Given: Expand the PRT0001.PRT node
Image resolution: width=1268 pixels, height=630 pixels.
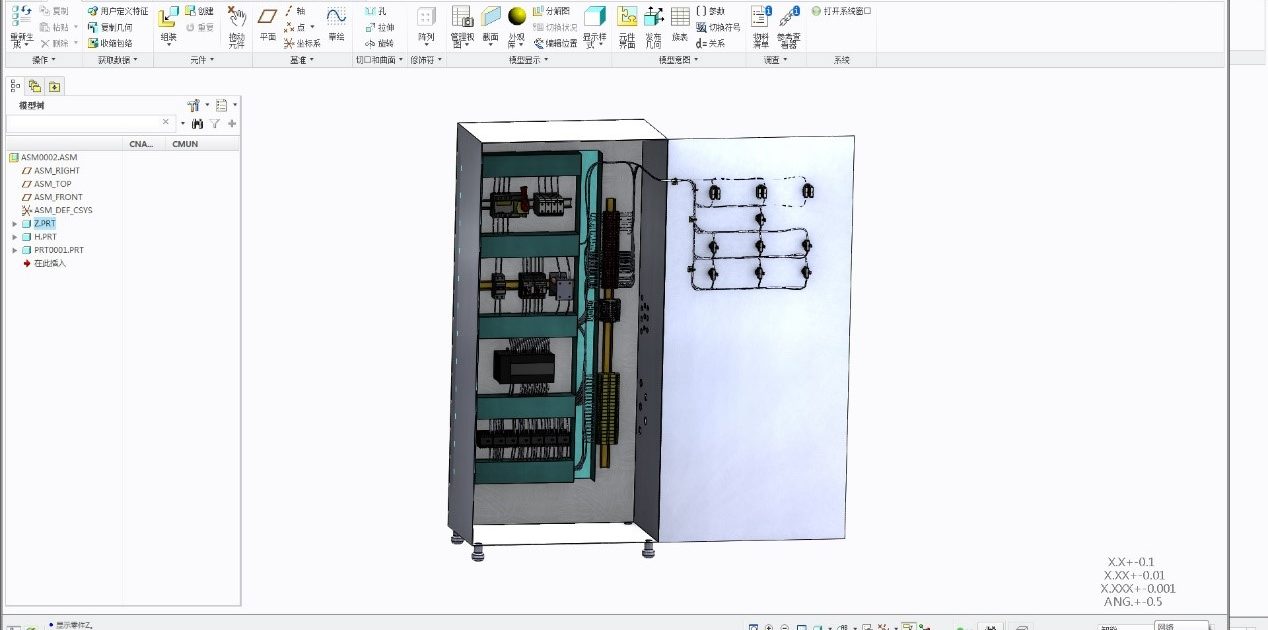Looking at the screenshot, I should coord(14,250).
